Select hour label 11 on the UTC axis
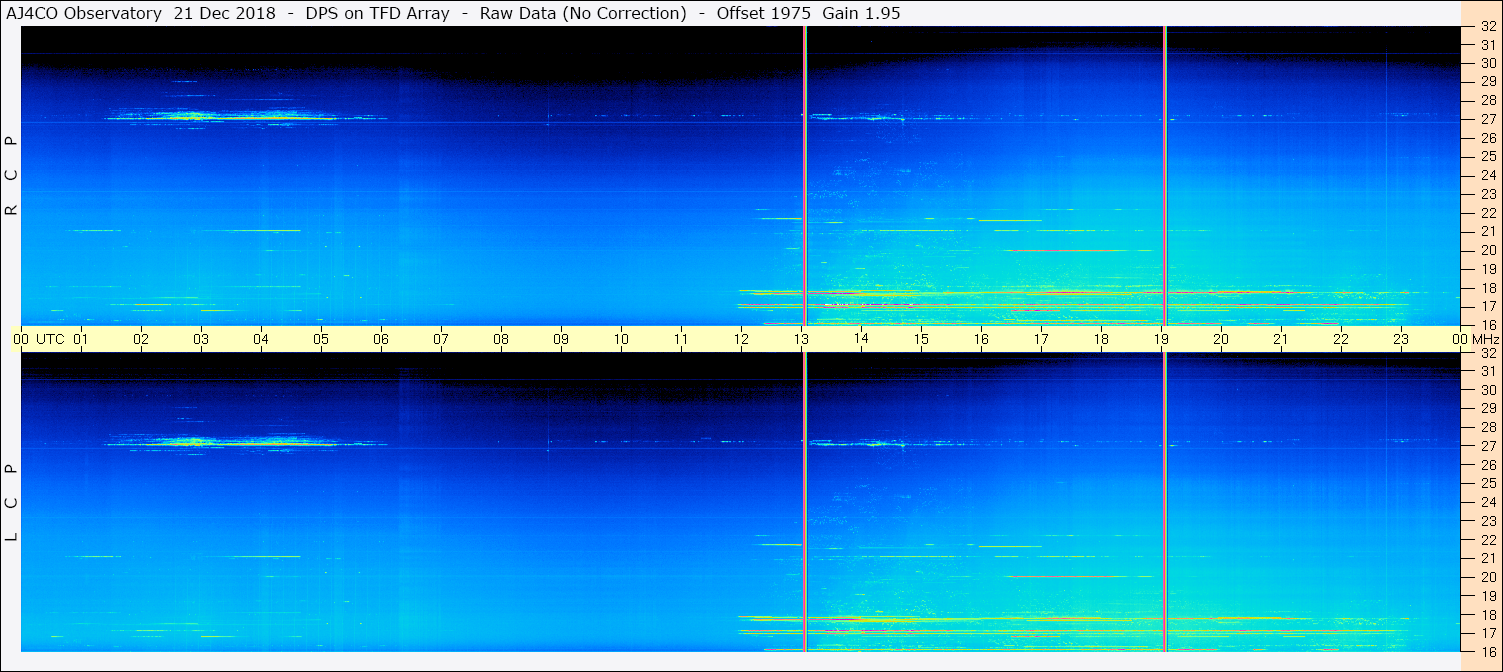Screen dimensions: 1503x672 (681, 339)
